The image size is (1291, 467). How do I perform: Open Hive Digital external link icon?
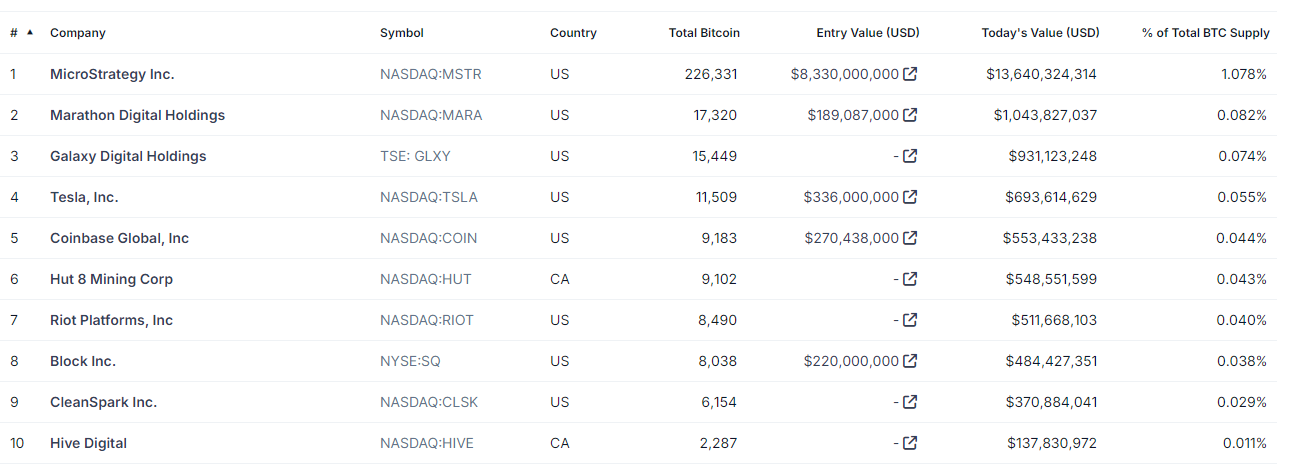[x=910, y=443]
